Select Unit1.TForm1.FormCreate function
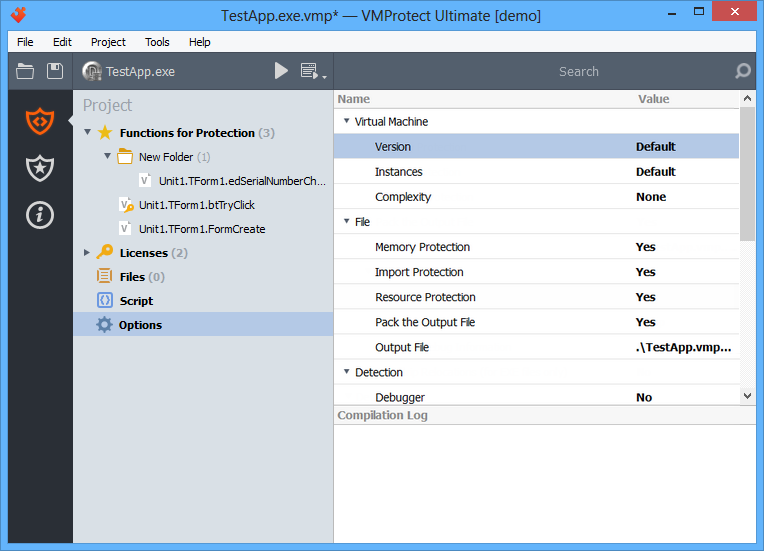 click(203, 228)
